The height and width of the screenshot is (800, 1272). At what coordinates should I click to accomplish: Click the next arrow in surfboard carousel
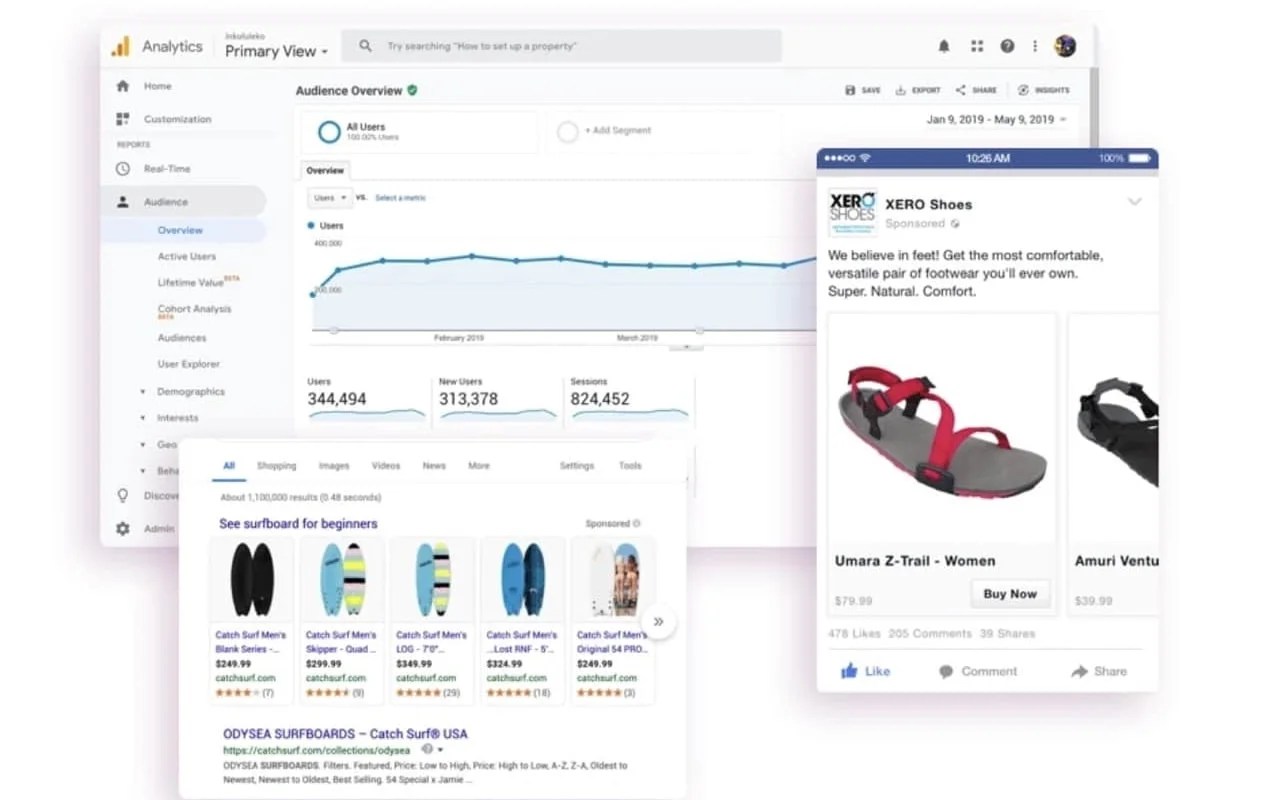point(658,621)
